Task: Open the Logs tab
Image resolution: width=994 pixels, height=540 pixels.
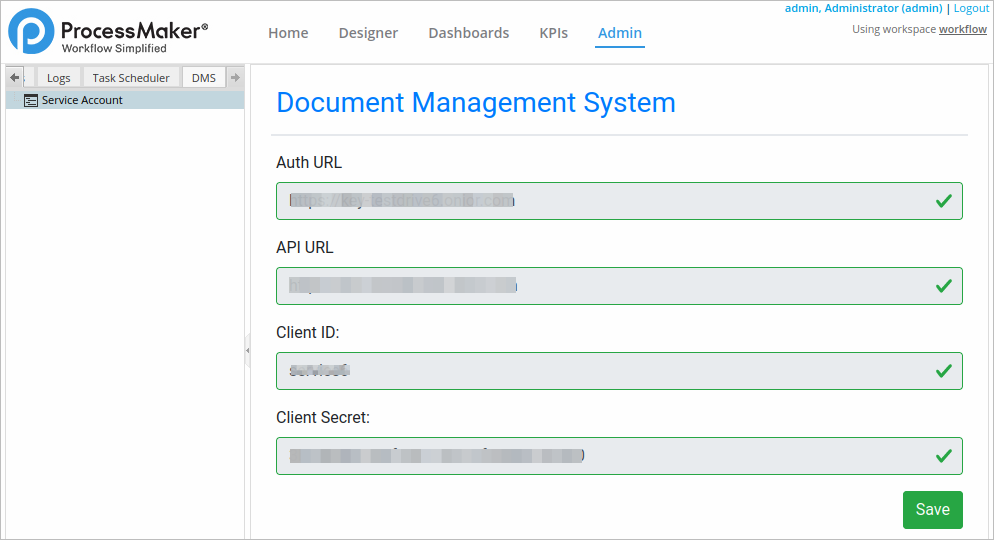Action: (59, 78)
